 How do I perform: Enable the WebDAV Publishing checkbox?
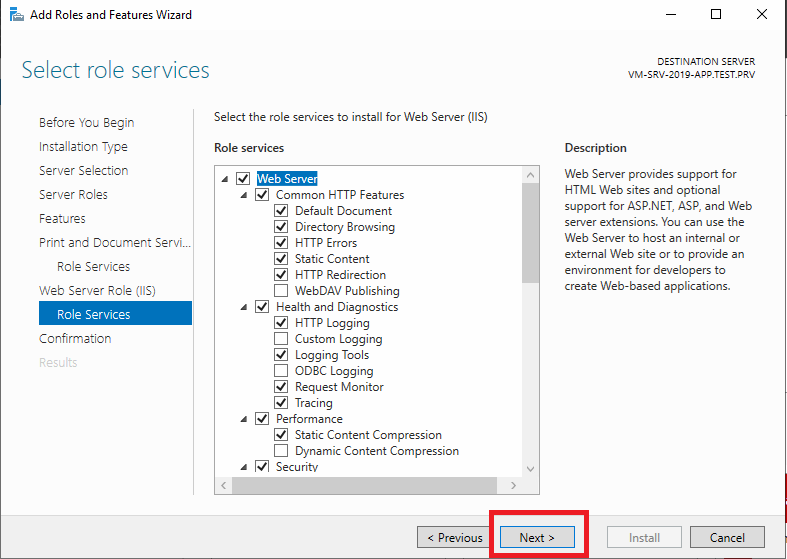tap(281, 291)
